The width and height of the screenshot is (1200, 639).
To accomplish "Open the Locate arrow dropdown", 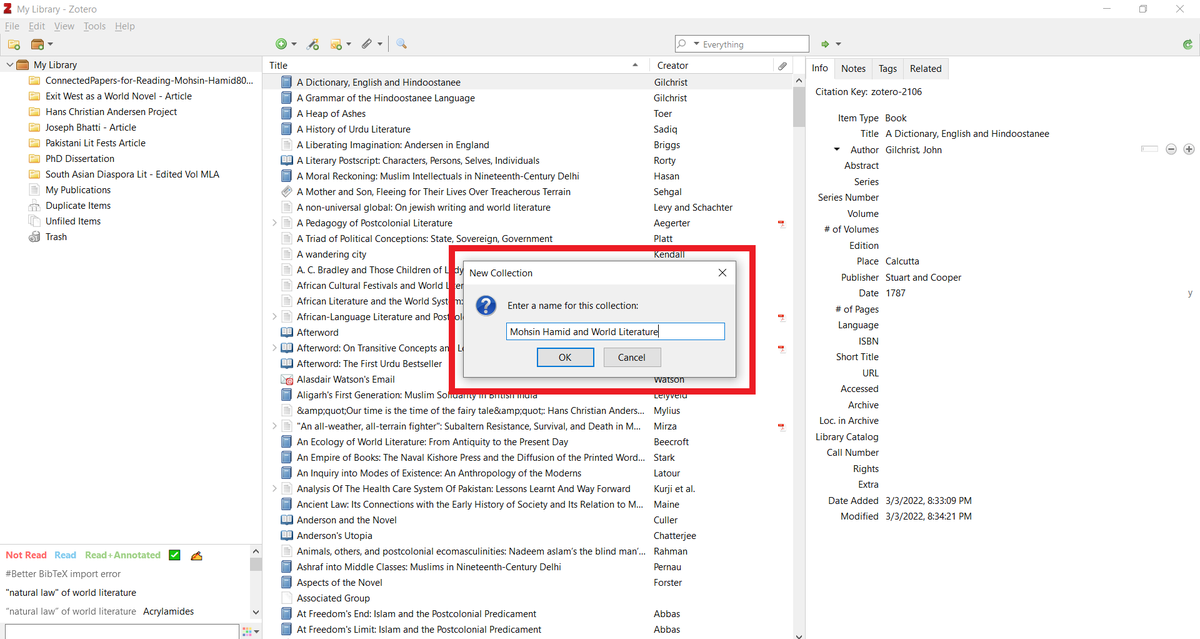I will coord(838,44).
